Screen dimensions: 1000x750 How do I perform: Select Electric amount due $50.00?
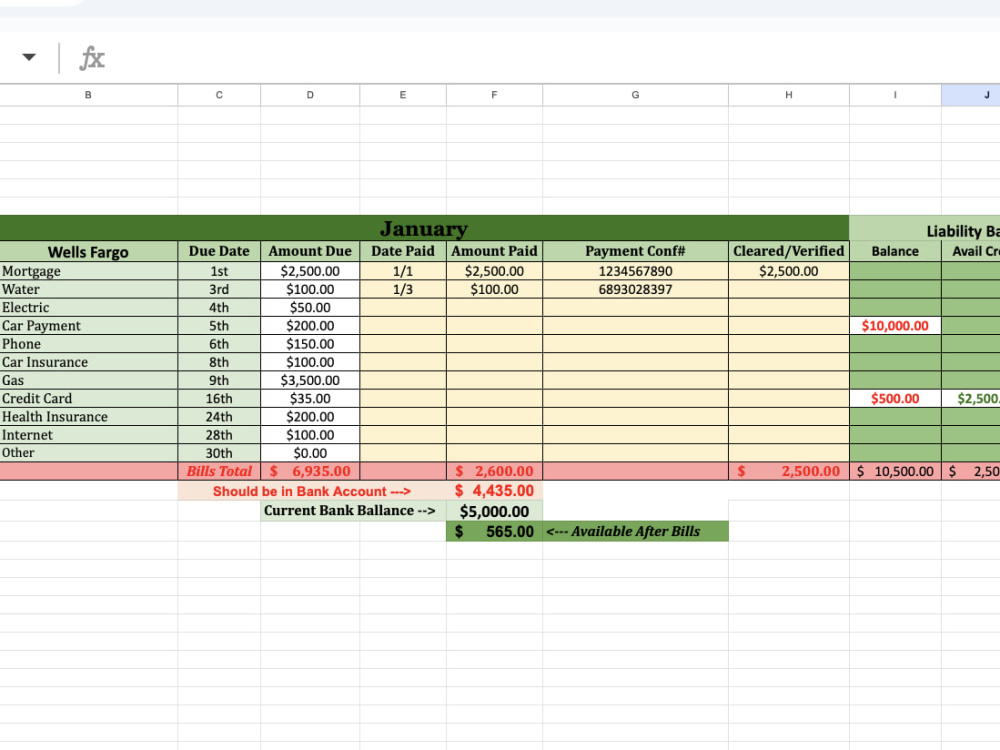click(x=310, y=307)
